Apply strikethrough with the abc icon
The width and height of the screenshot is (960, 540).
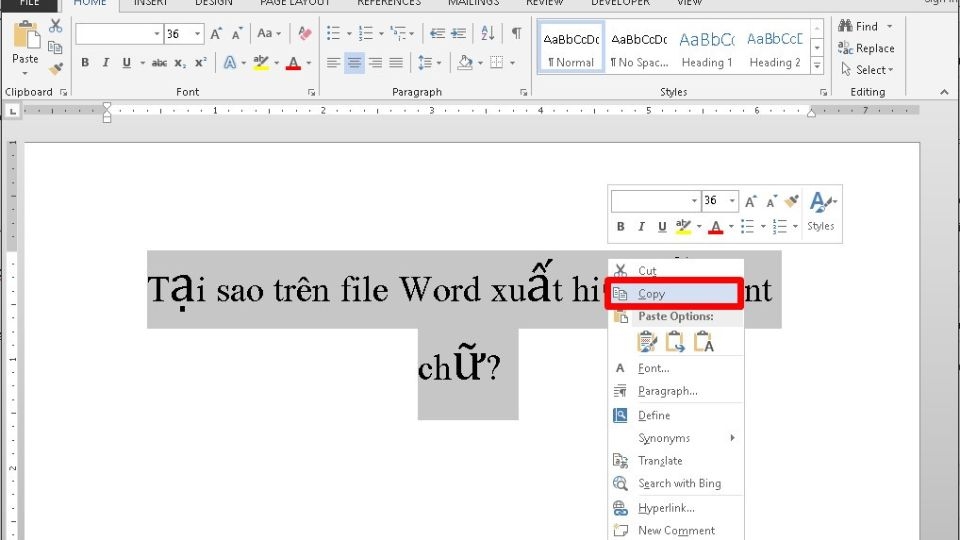tap(159, 62)
